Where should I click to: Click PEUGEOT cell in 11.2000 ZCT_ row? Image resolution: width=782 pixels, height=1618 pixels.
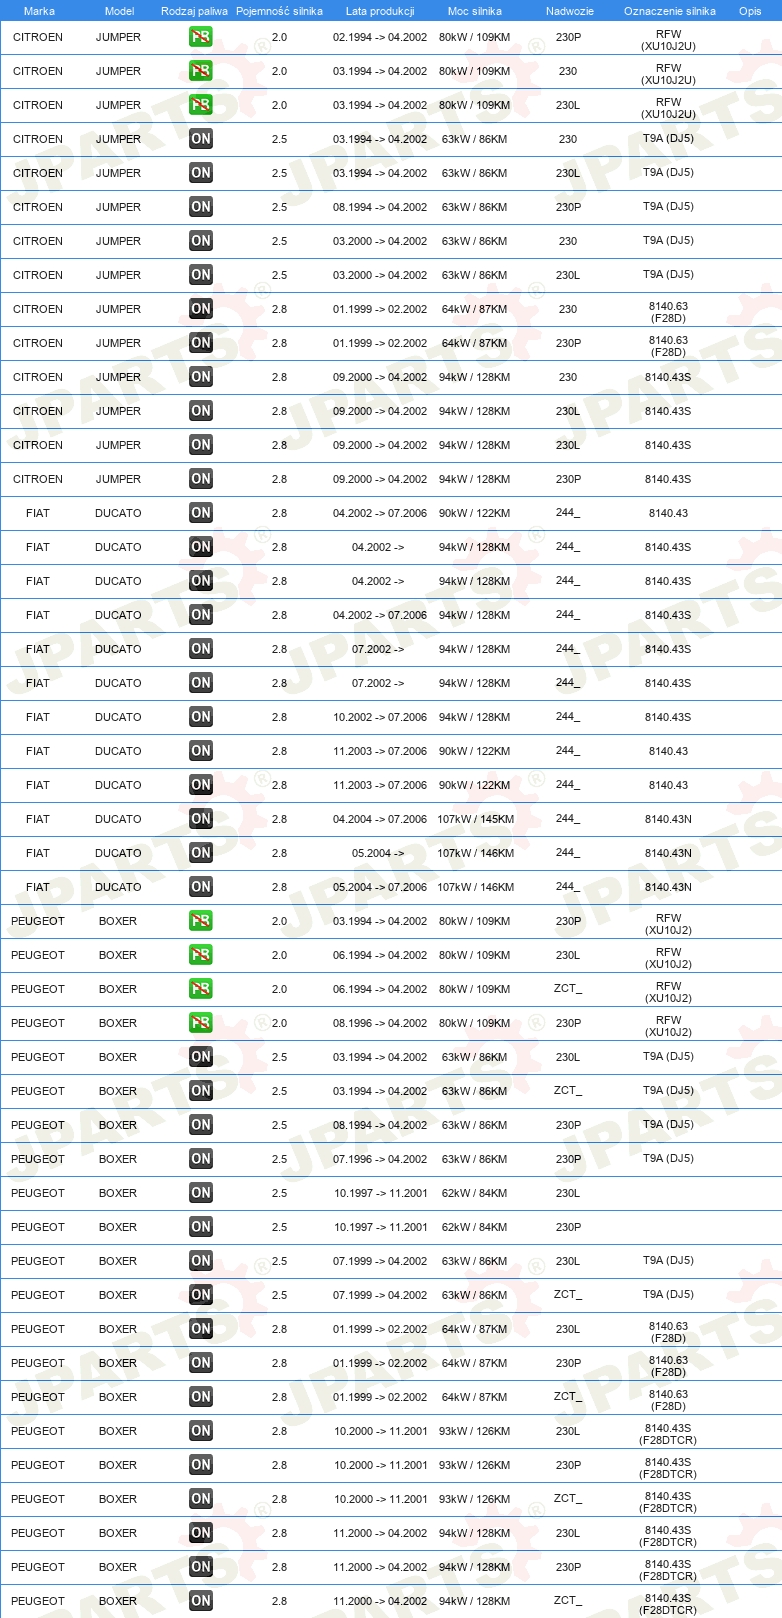point(38,1601)
